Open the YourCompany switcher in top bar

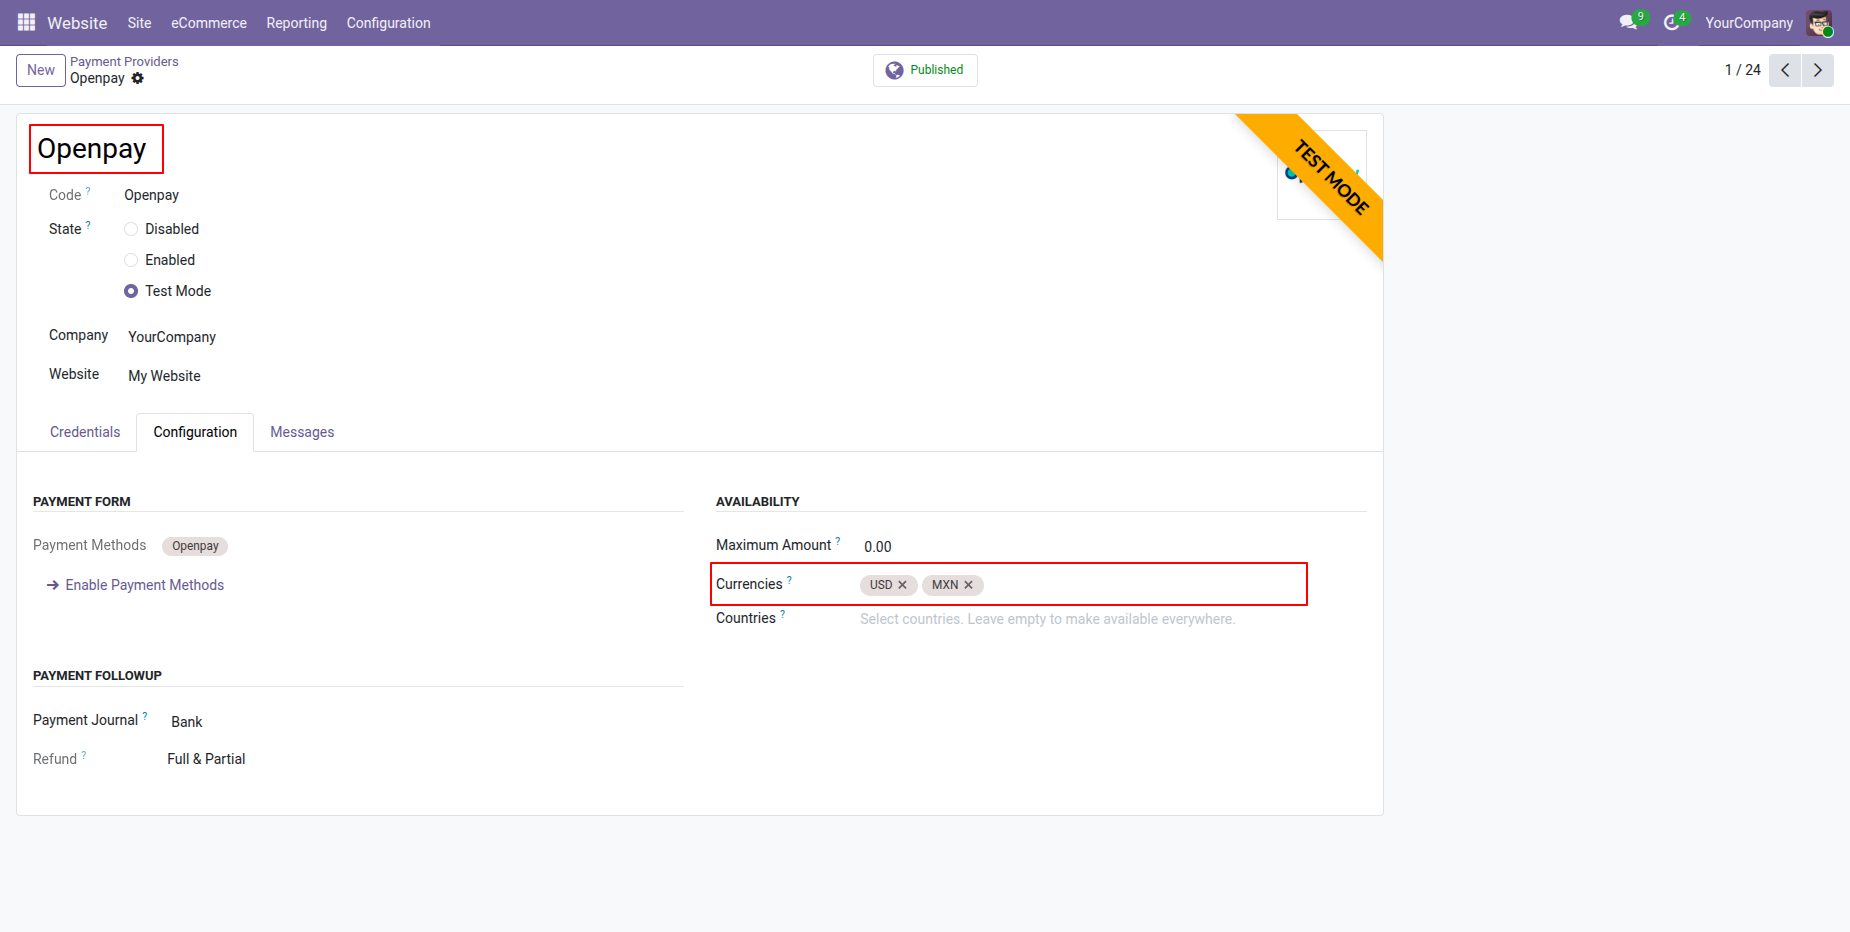click(x=1749, y=23)
